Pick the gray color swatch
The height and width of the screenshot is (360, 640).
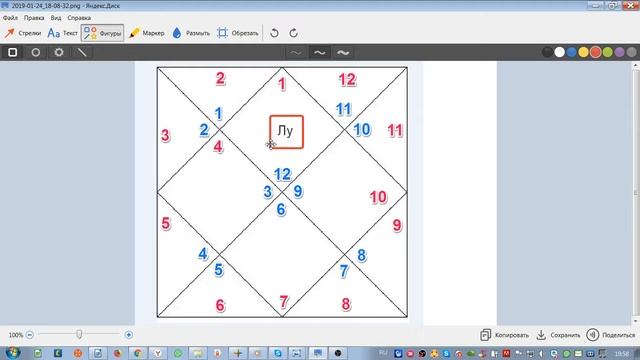click(631, 52)
